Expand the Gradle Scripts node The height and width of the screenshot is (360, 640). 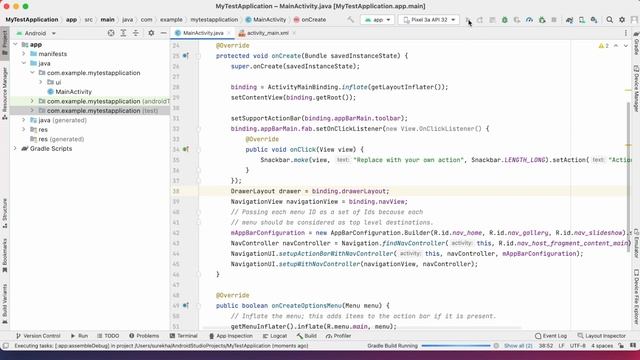coord(16,149)
